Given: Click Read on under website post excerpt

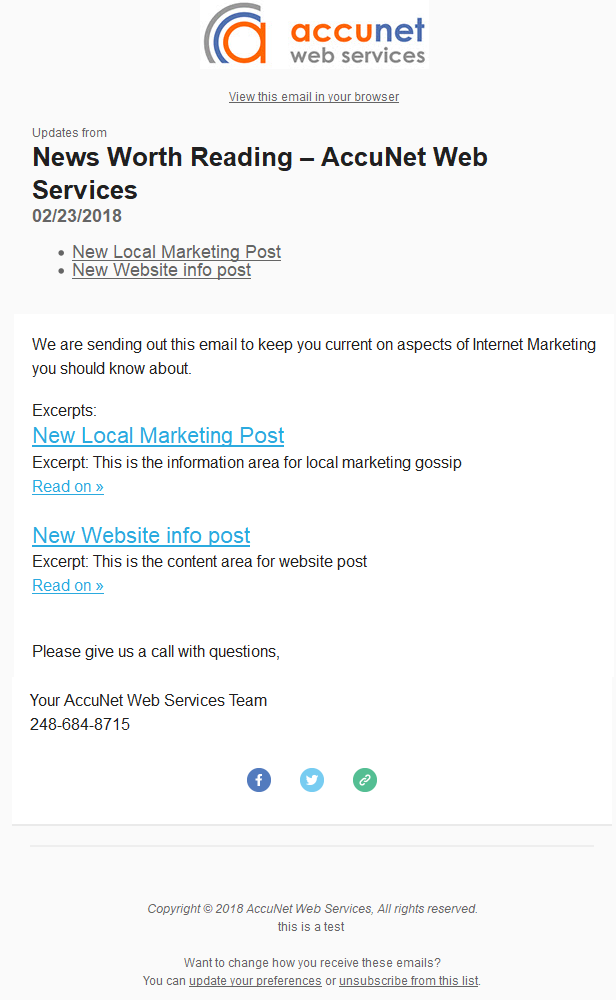Looking at the screenshot, I should [x=68, y=585].
